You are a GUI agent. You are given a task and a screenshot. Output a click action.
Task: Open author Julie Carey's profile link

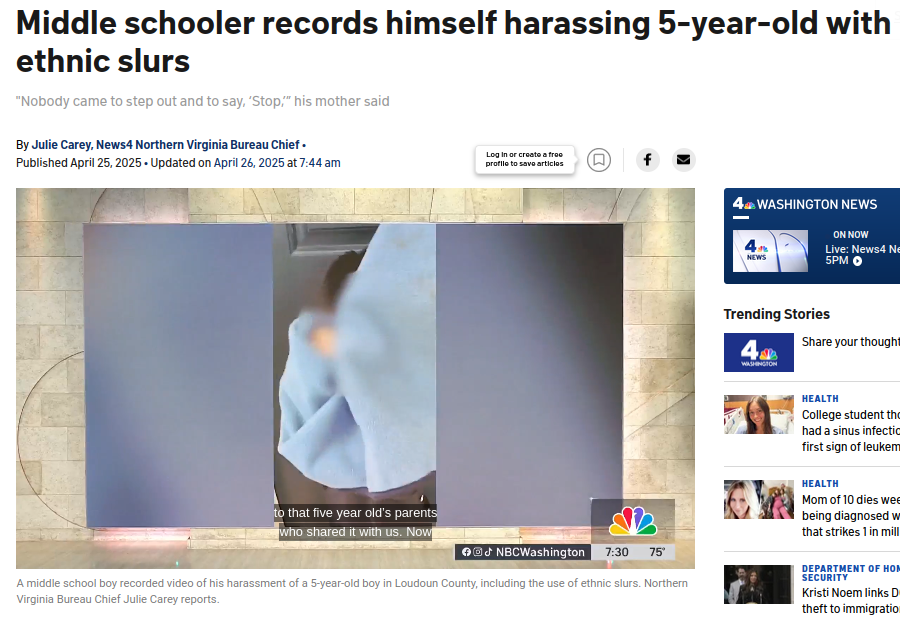(166, 145)
